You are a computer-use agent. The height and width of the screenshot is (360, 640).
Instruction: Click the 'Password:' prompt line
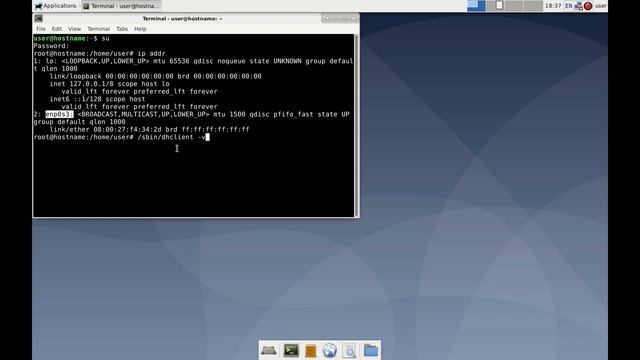click(51, 46)
